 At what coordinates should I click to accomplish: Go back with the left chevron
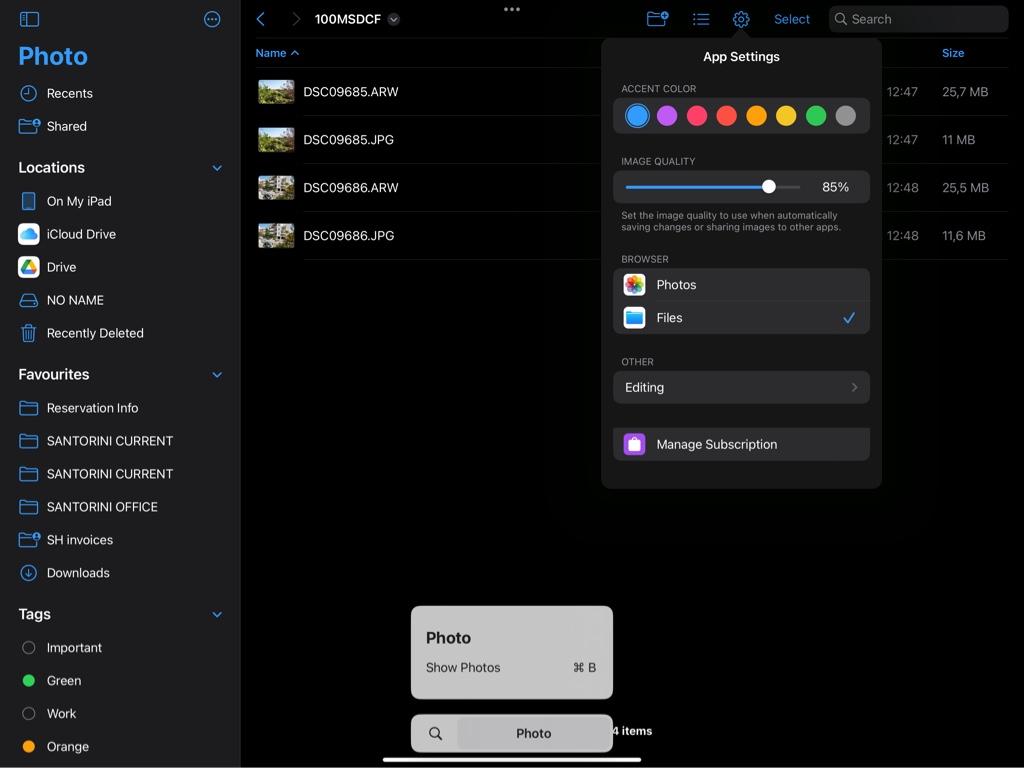click(x=261, y=19)
